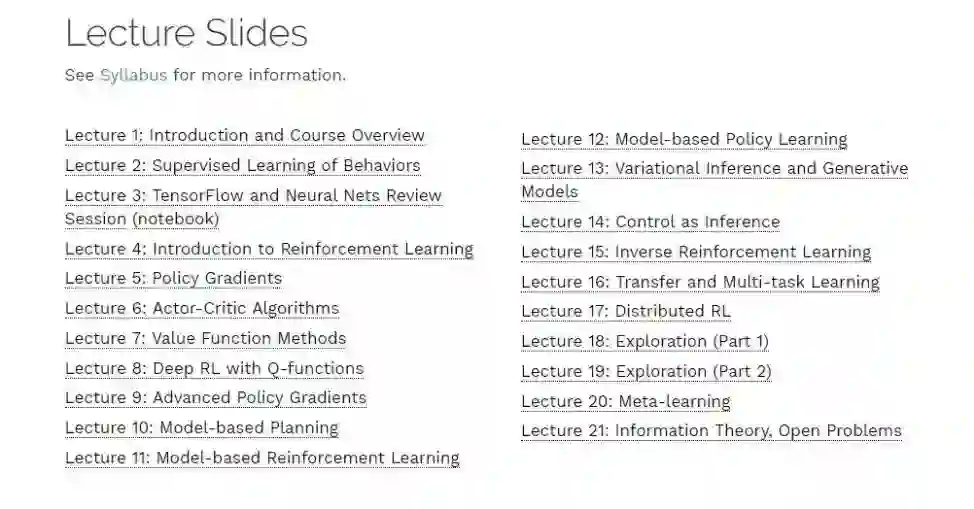View Lecture 7: Value Function Methods

click(205, 338)
